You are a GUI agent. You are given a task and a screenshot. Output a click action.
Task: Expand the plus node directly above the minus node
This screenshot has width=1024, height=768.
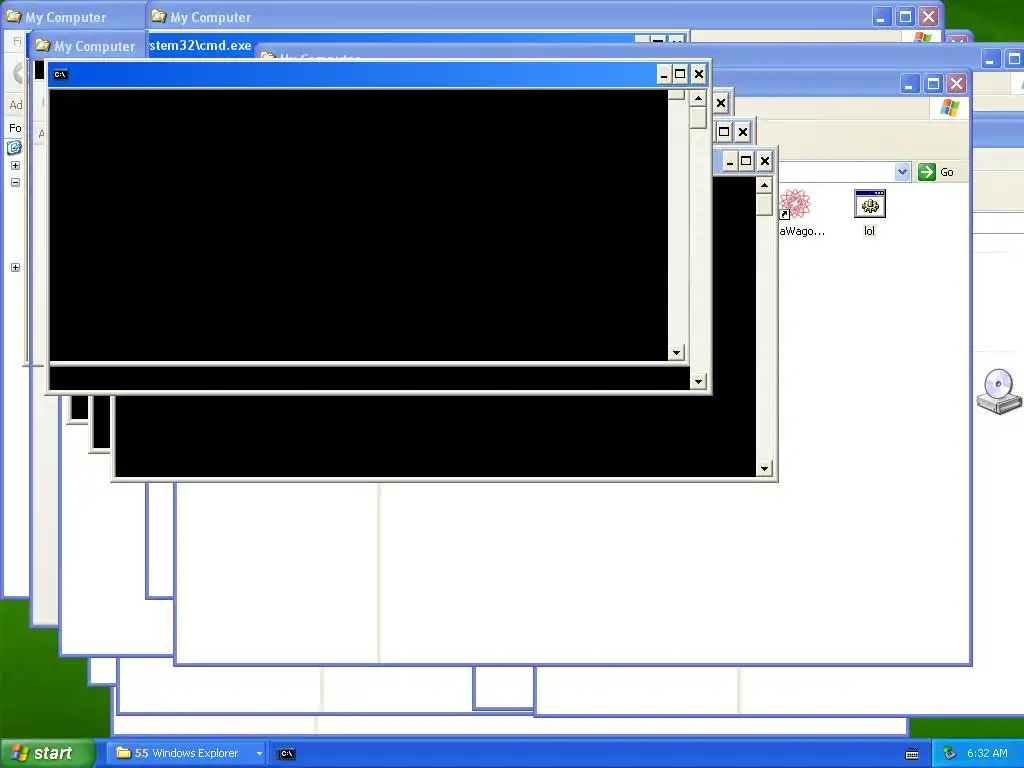click(x=15, y=165)
